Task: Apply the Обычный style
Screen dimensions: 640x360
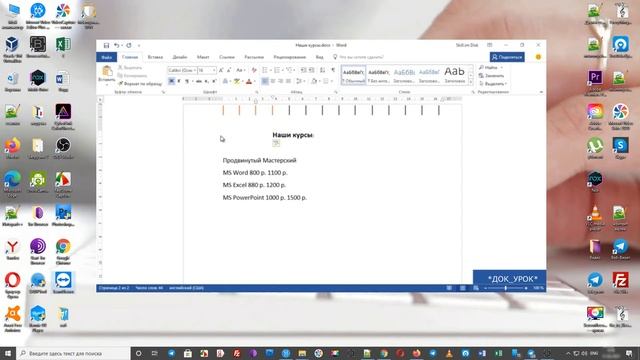Action: pyautogui.click(x=353, y=75)
